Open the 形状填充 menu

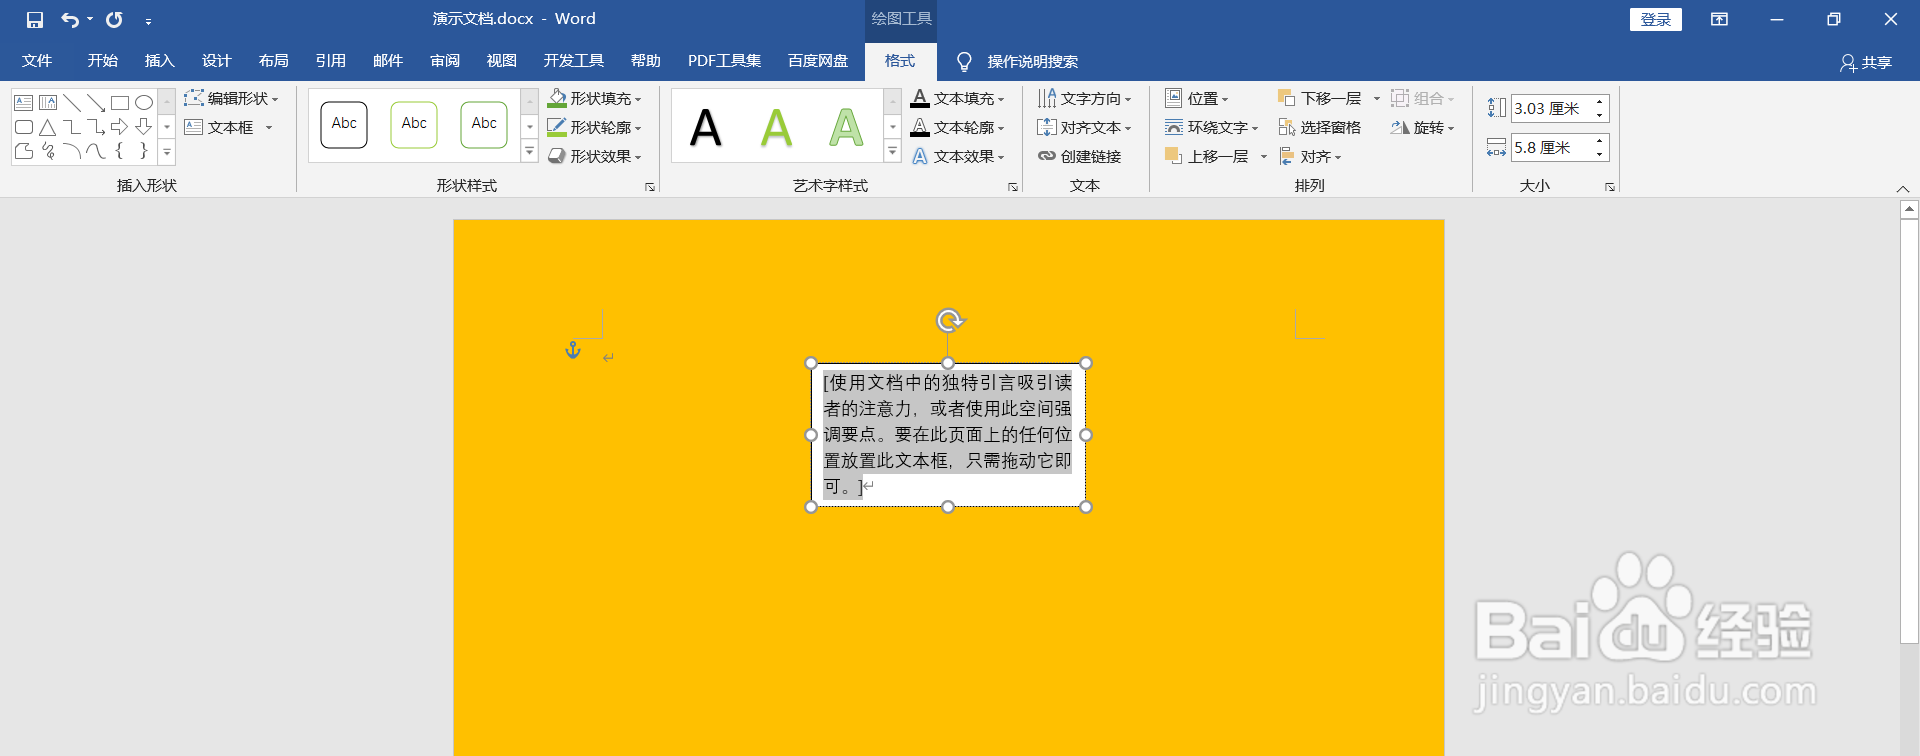pos(594,98)
